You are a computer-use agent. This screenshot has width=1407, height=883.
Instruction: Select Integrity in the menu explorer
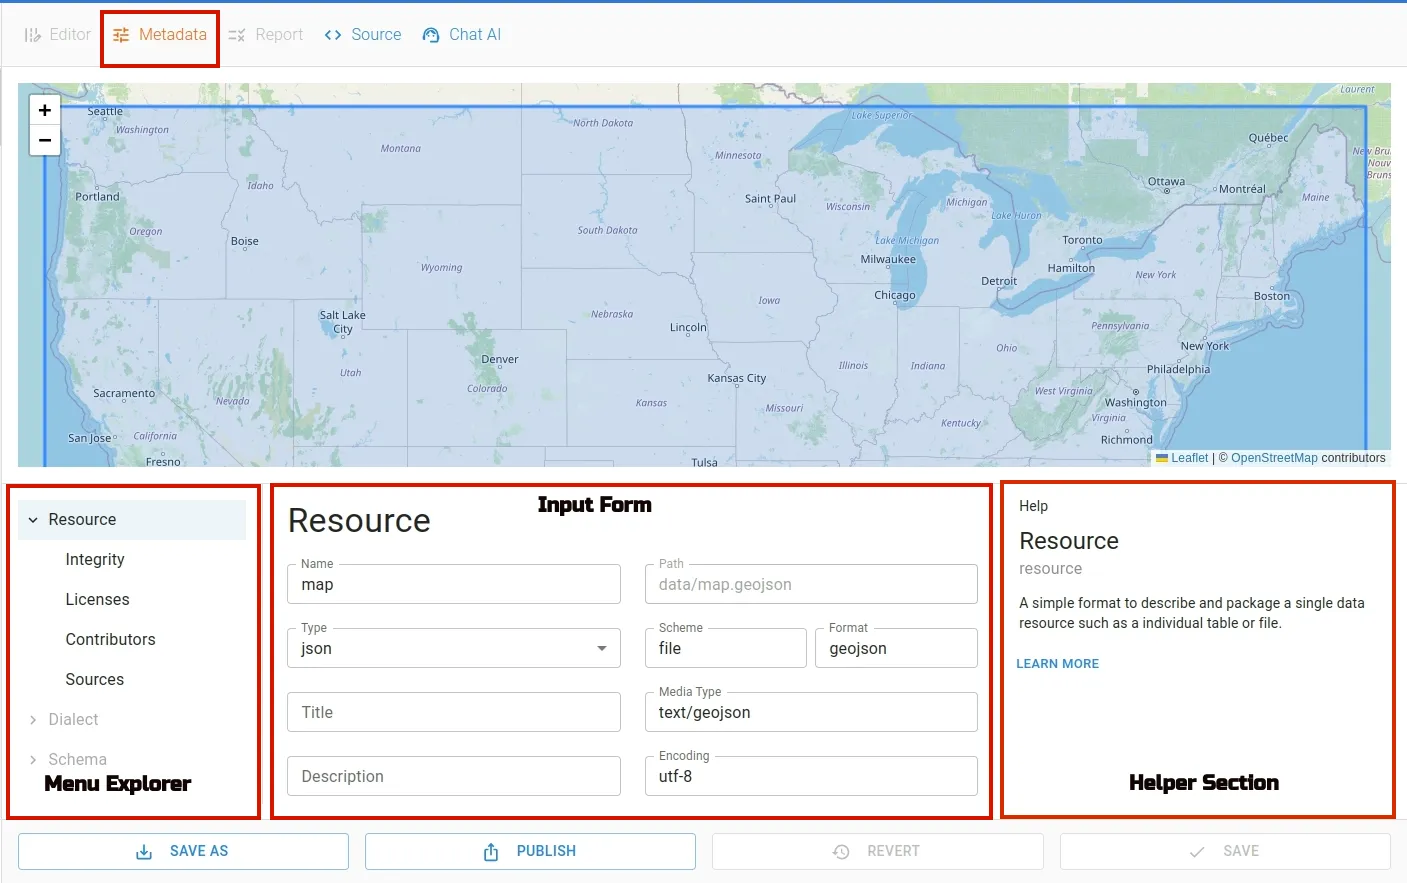coord(95,559)
